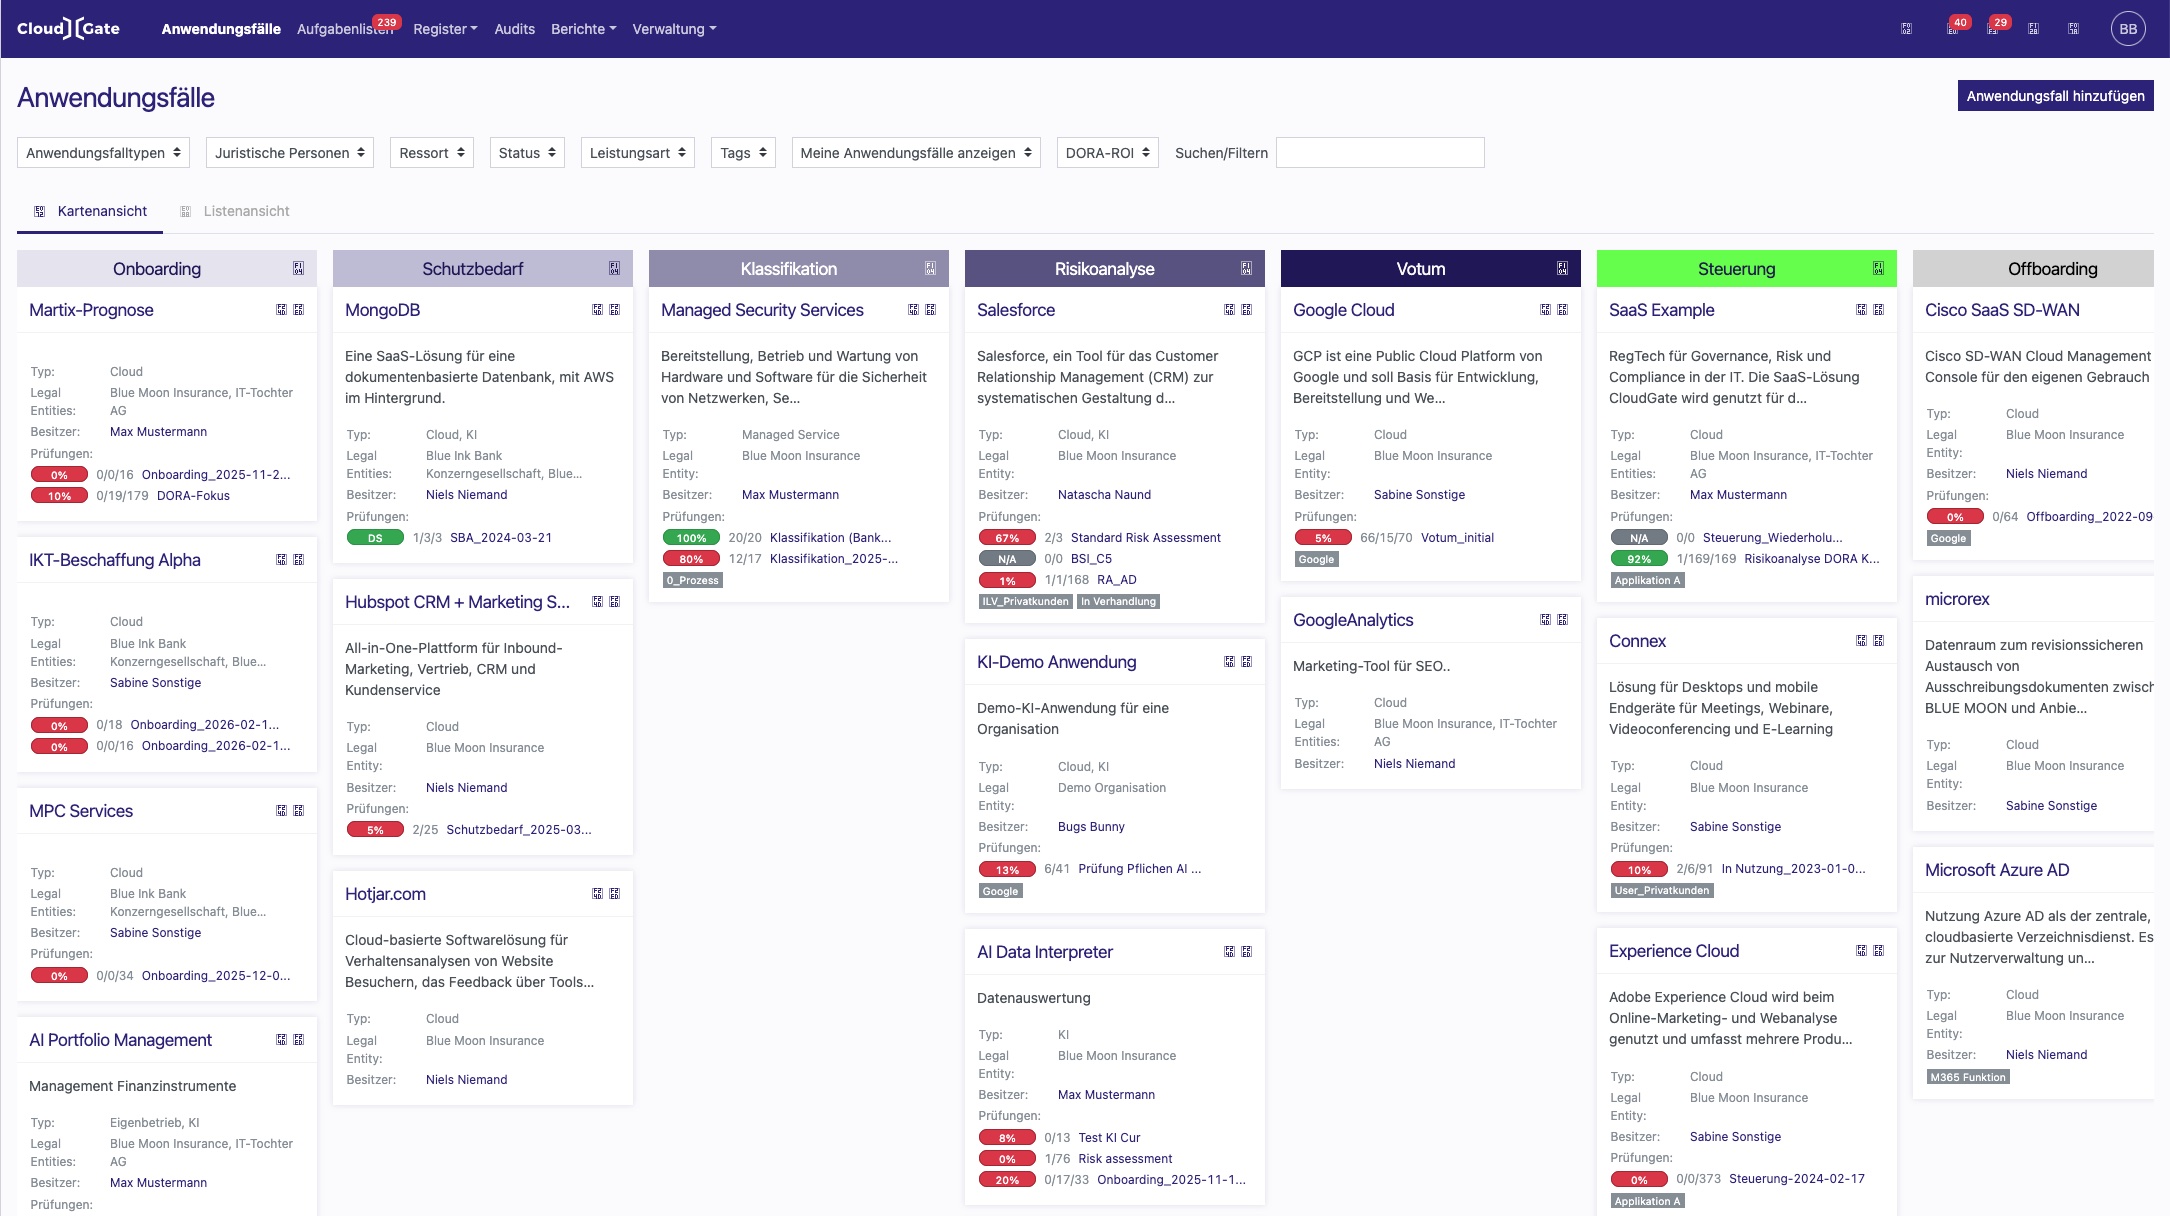
Task: Open the Juristische Personen filter dropdown
Action: pos(290,153)
